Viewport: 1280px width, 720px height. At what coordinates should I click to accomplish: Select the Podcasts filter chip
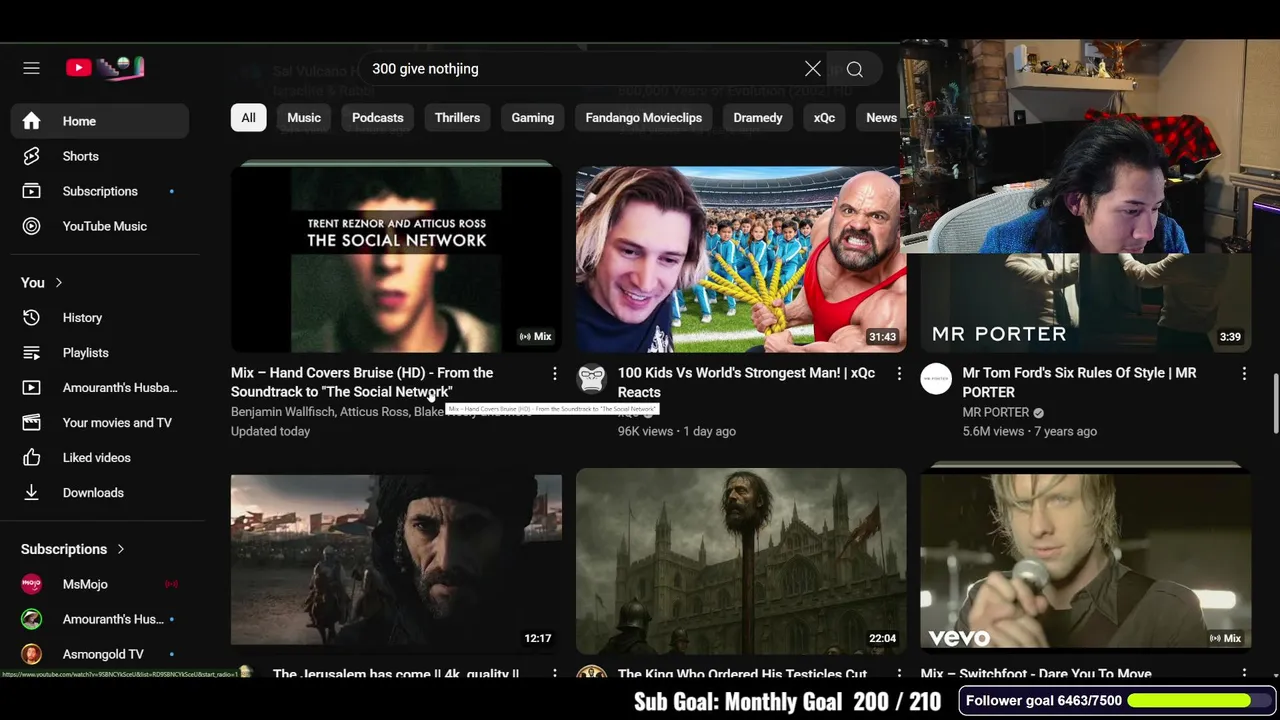click(x=377, y=118)
